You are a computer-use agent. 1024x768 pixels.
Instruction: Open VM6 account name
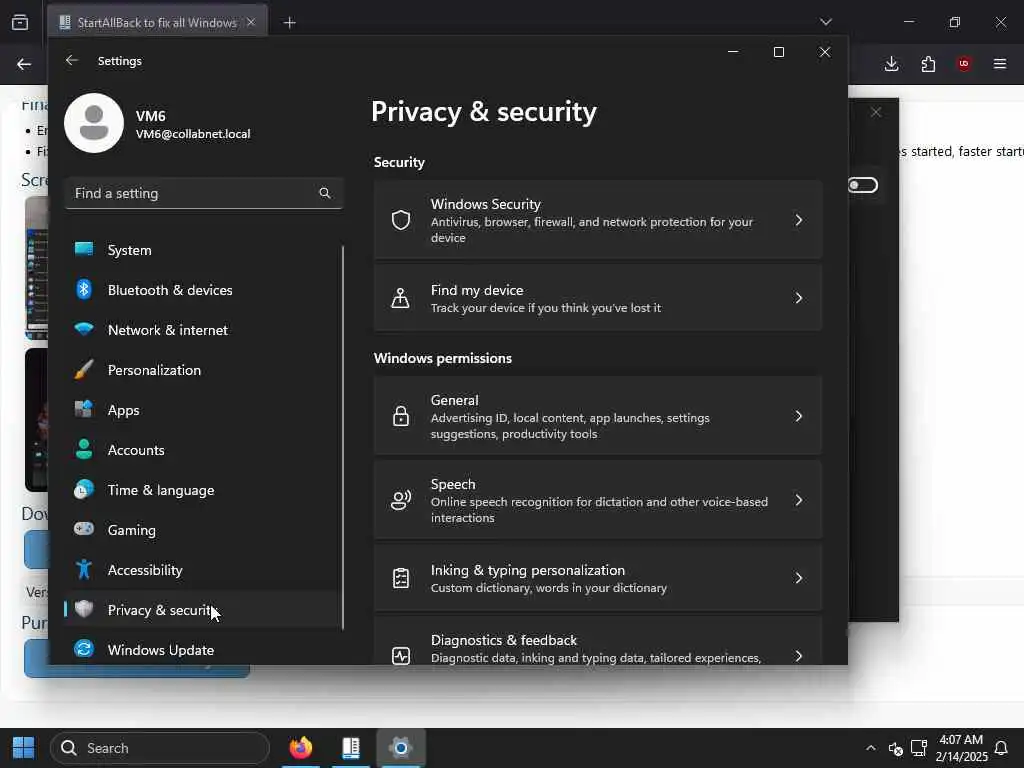(x=151, y=116)
